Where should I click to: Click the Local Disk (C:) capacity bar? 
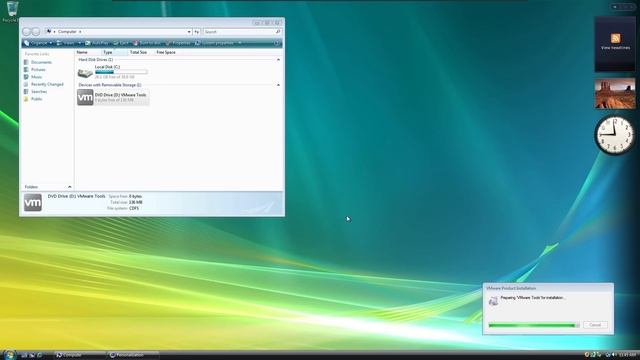121,72
